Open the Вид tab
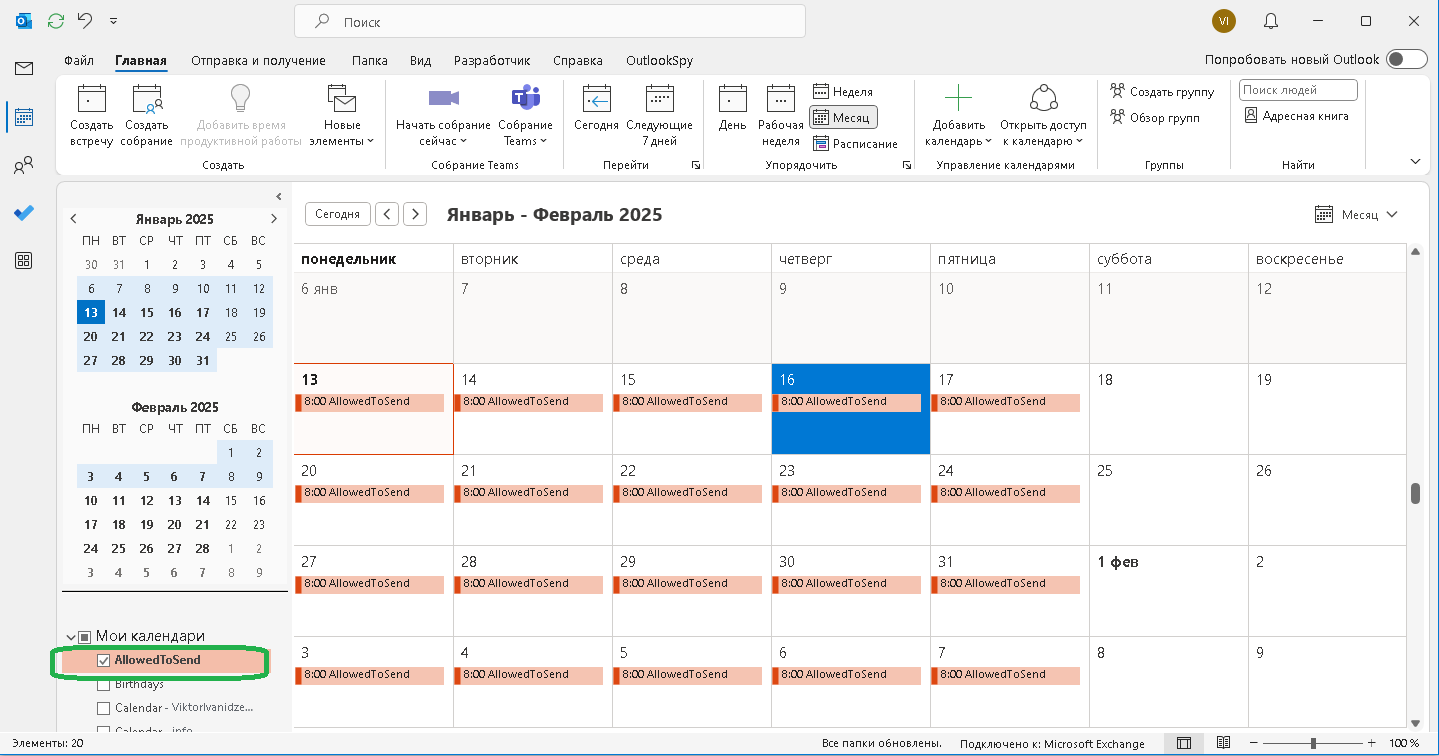Viewport: 1439px width, 756px height. pos(421,60)
